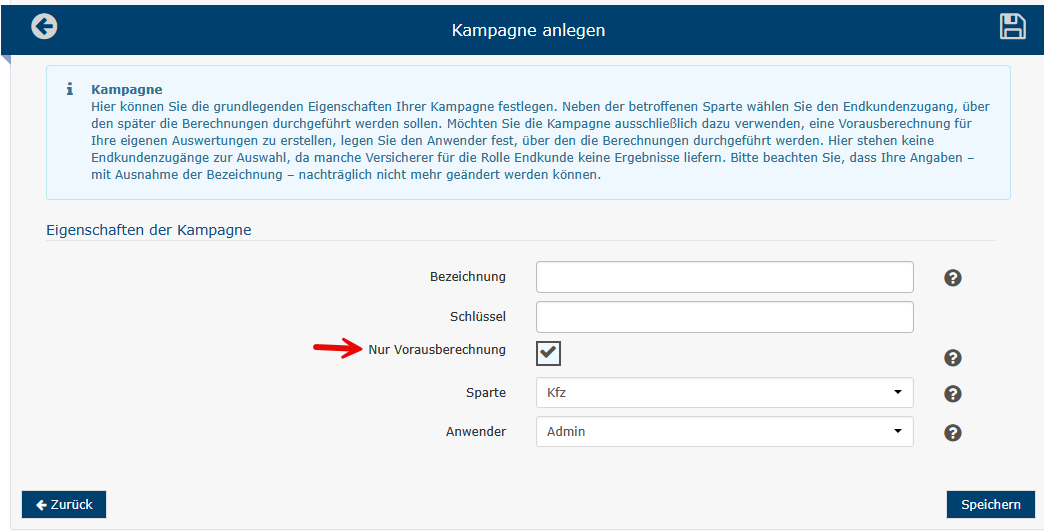The width and height of the screenshot is (1044, 531).
Task: Click the Nur Vorausberechnung label text
Action: click(x=436, y=350)
